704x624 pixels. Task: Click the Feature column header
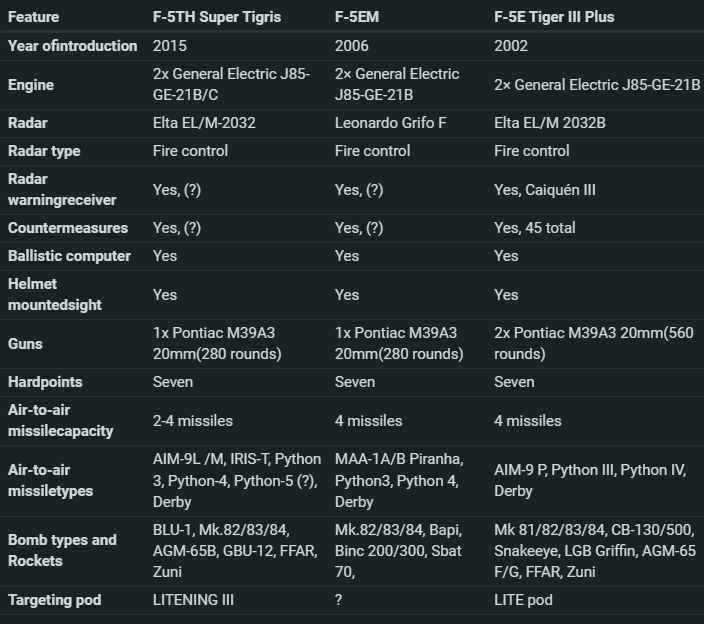[34, 17]
